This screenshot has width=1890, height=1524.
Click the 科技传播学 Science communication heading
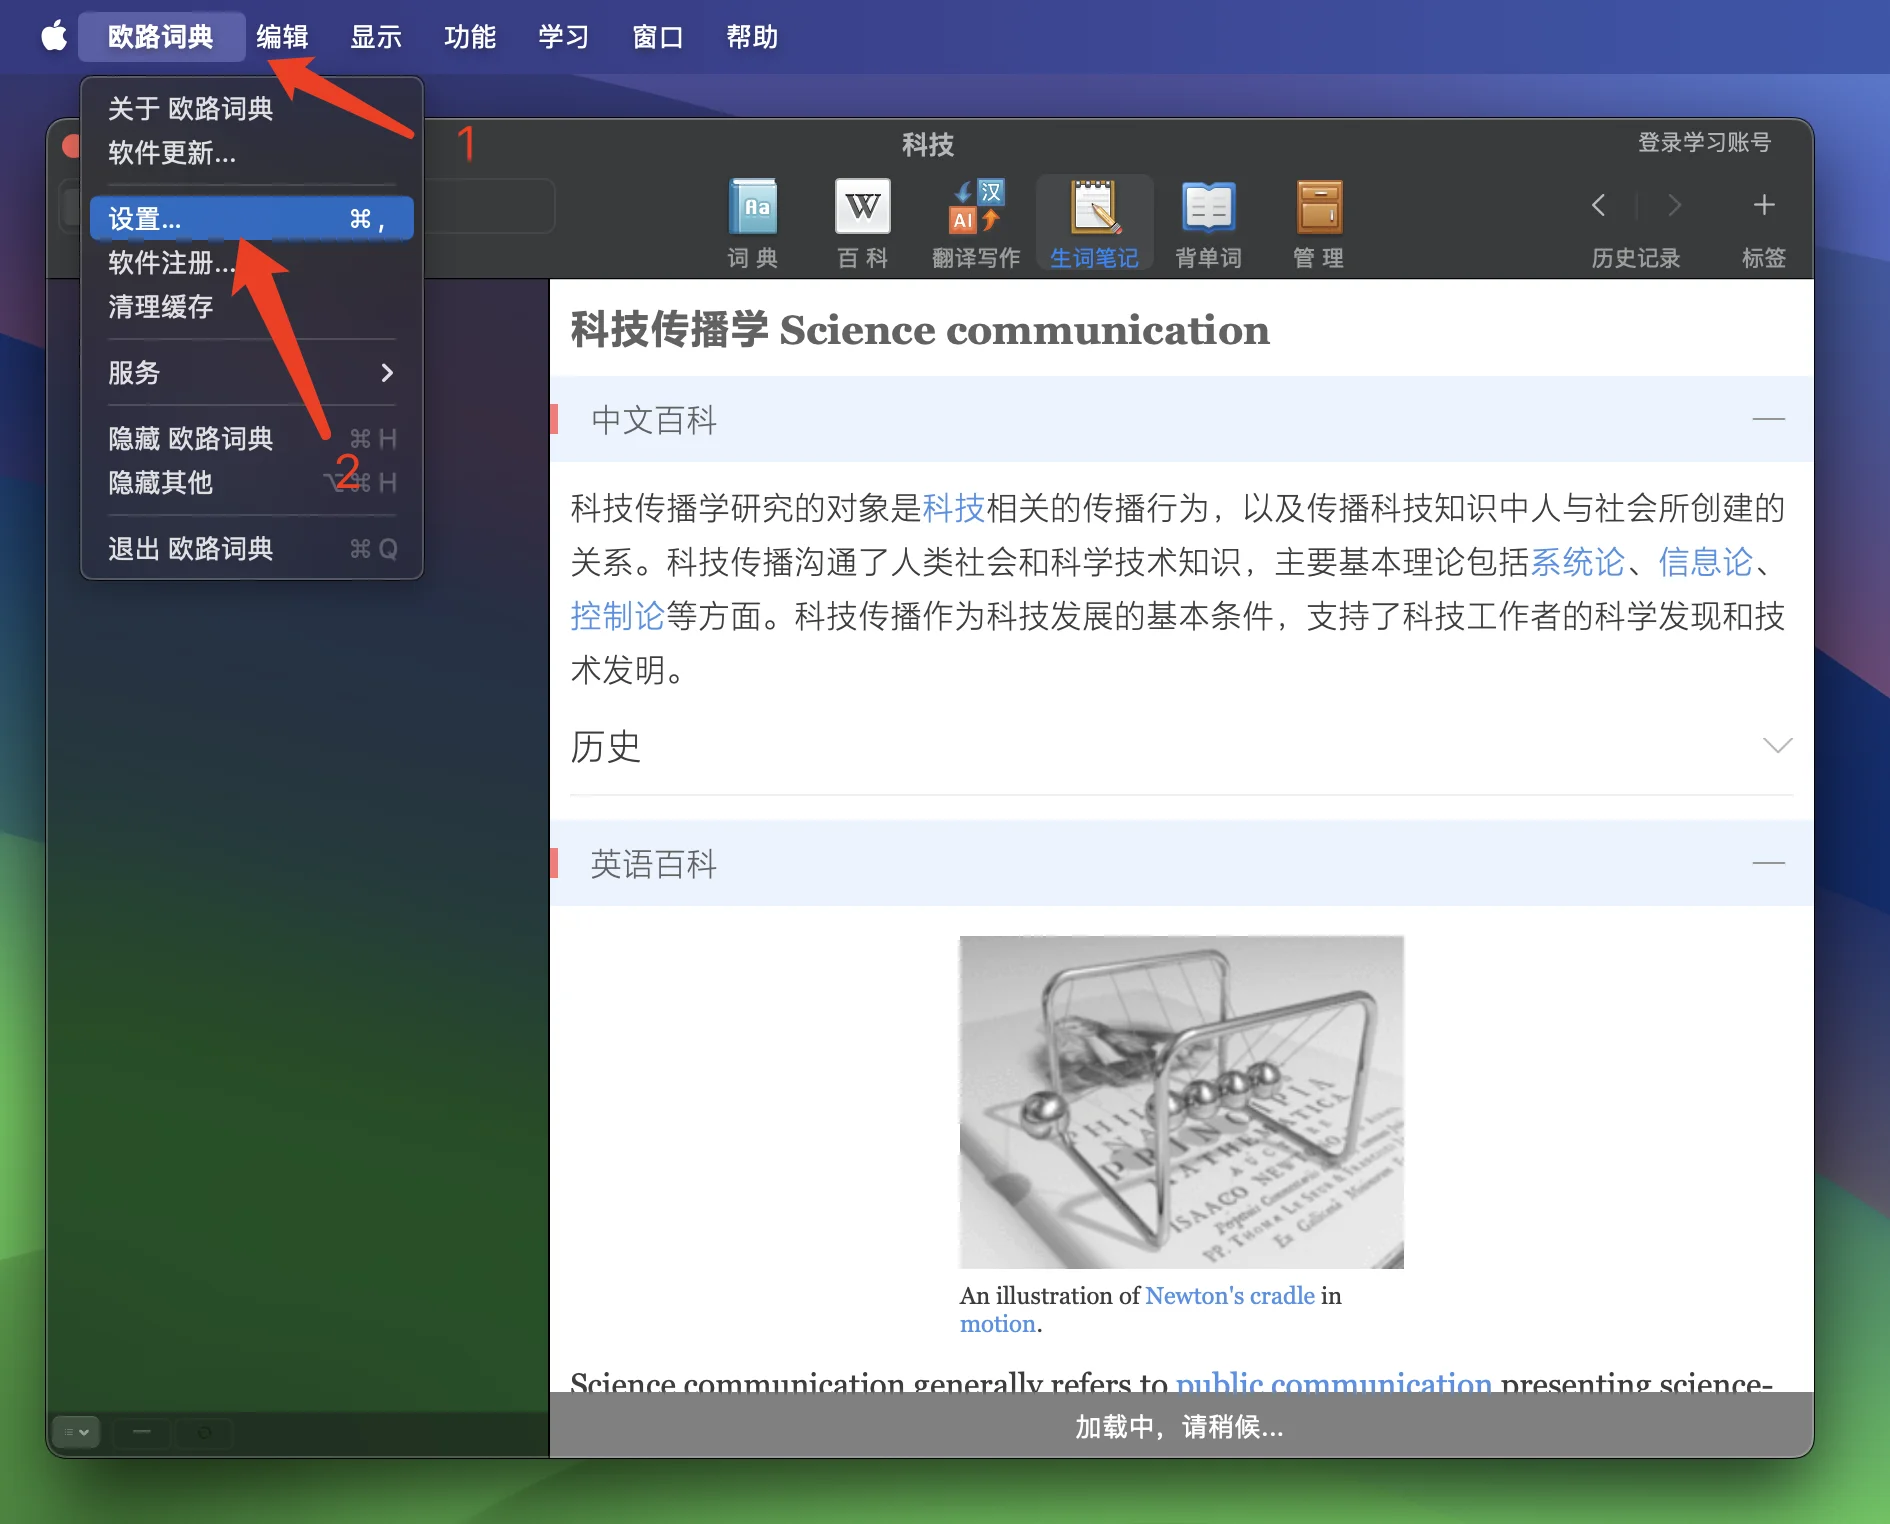pyautogui.click(x=920, y=330)
